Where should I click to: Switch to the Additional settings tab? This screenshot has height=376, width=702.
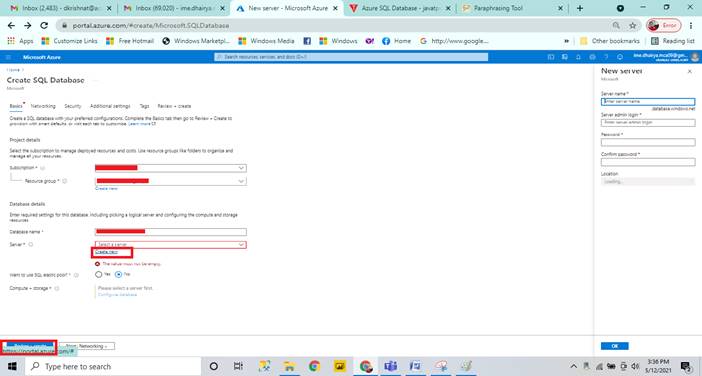click(110, 106)
